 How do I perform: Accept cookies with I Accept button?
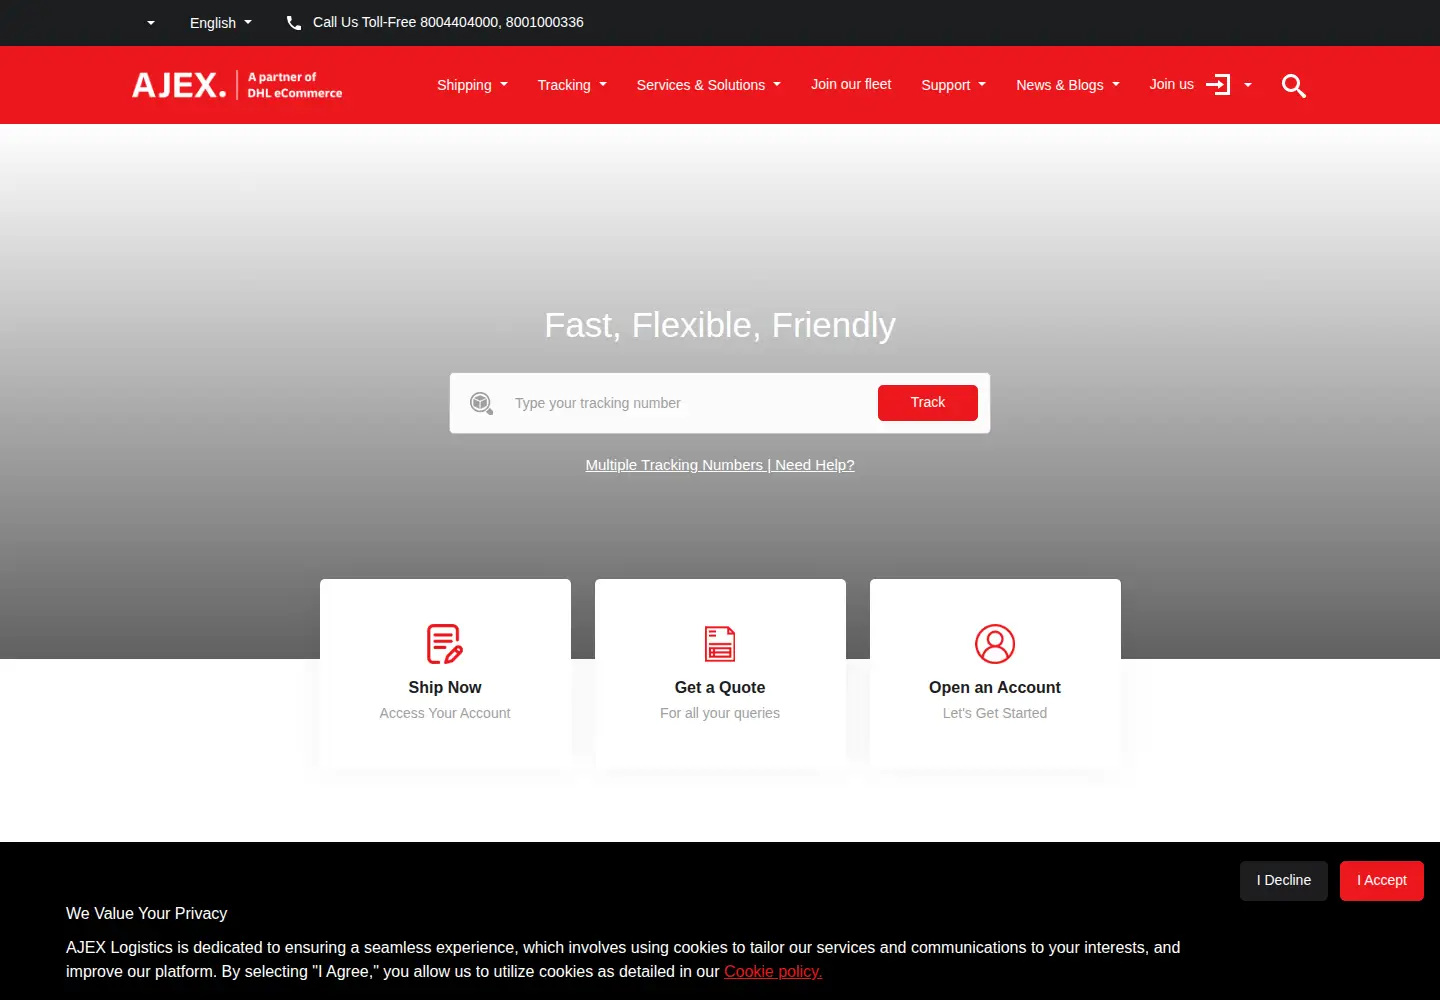coord(1382,881)
